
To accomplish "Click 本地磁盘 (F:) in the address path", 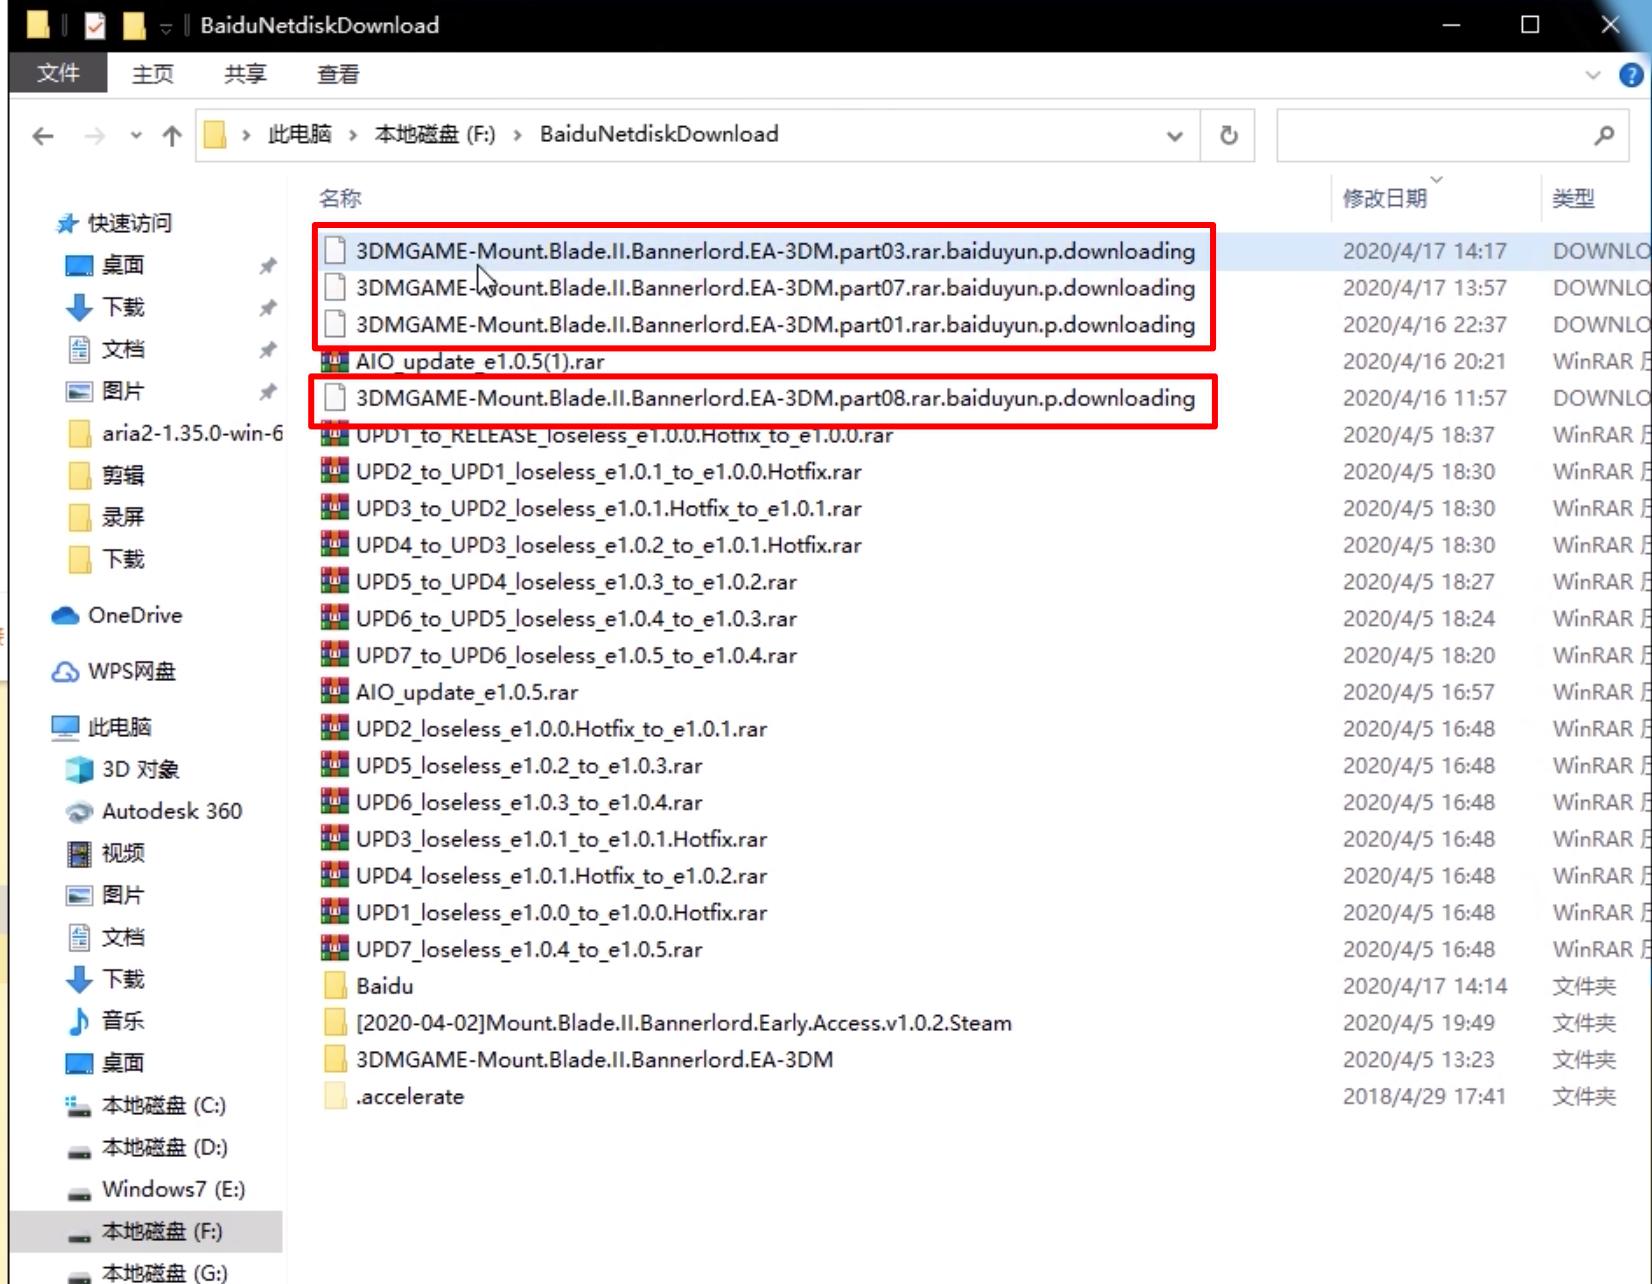I will [x=435, y=135].
